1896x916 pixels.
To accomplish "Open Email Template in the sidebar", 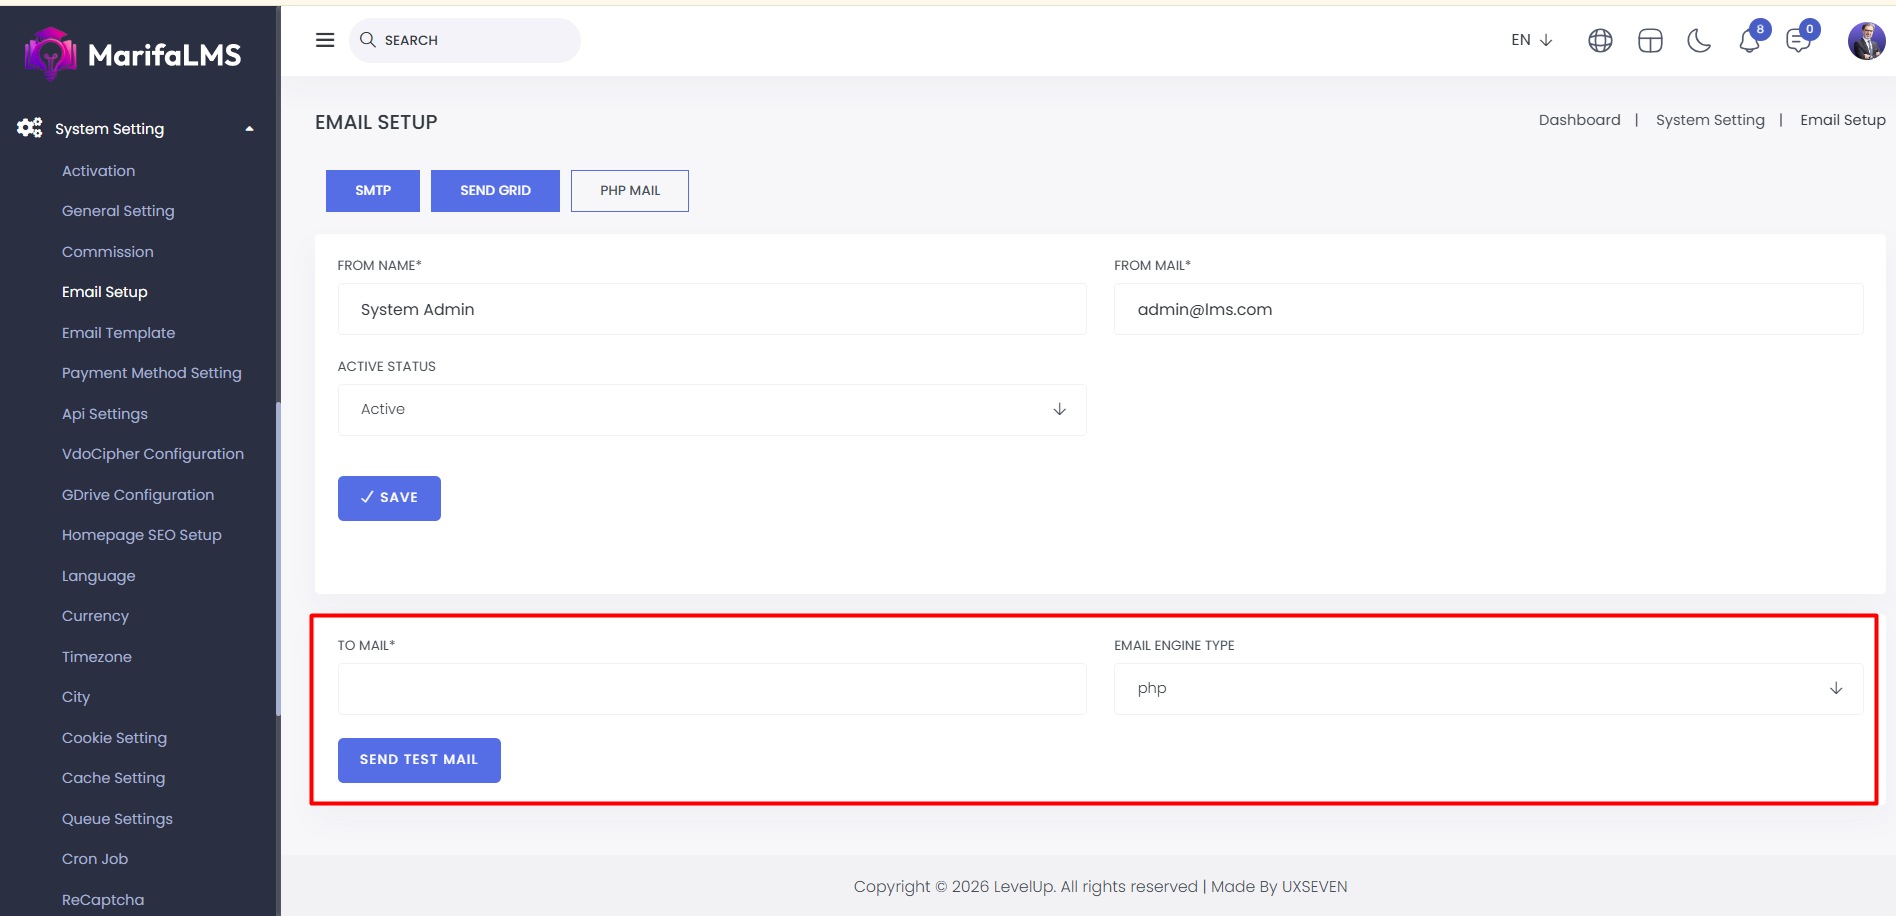I will point(118,333).
